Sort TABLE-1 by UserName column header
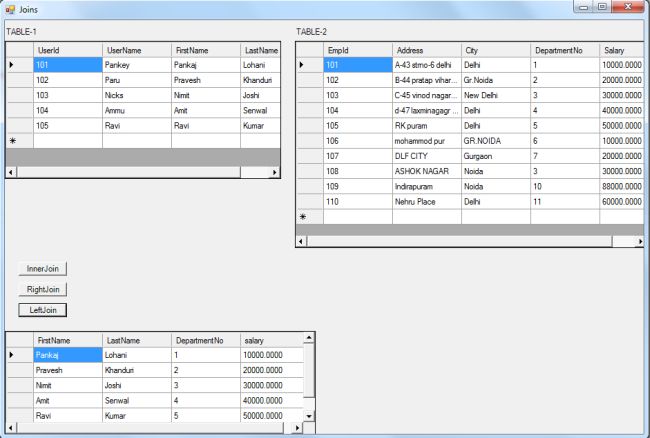 137,50
